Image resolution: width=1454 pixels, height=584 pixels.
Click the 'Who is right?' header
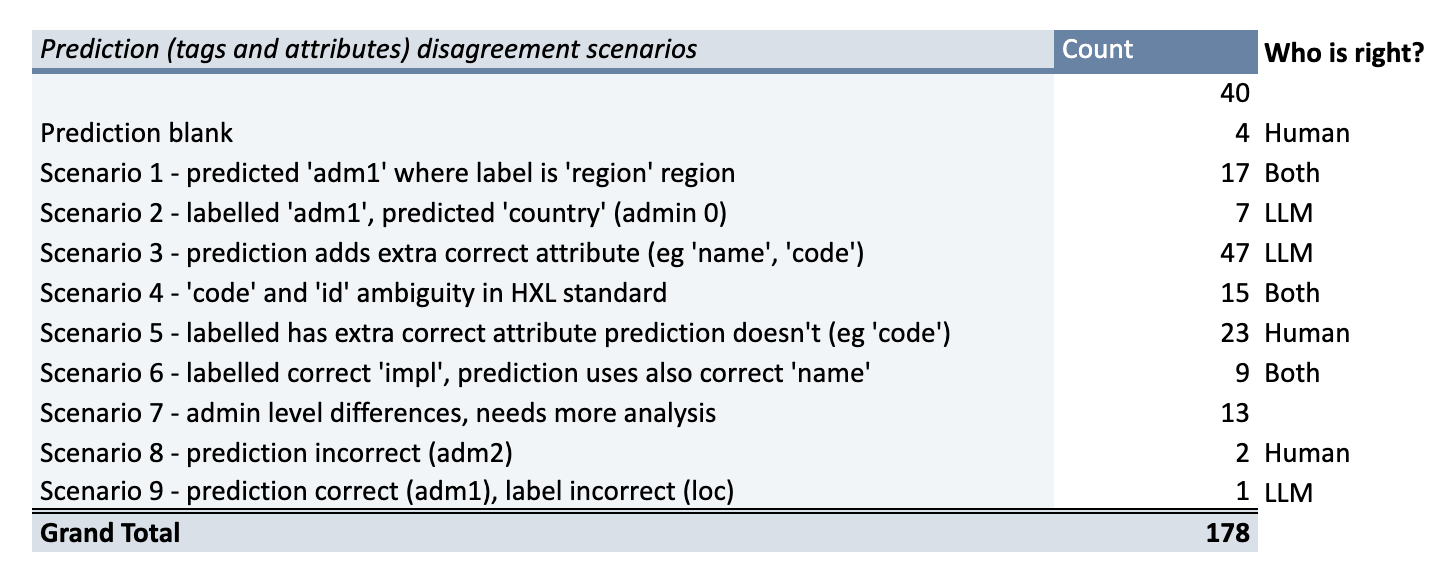[x=1344, y=53]
